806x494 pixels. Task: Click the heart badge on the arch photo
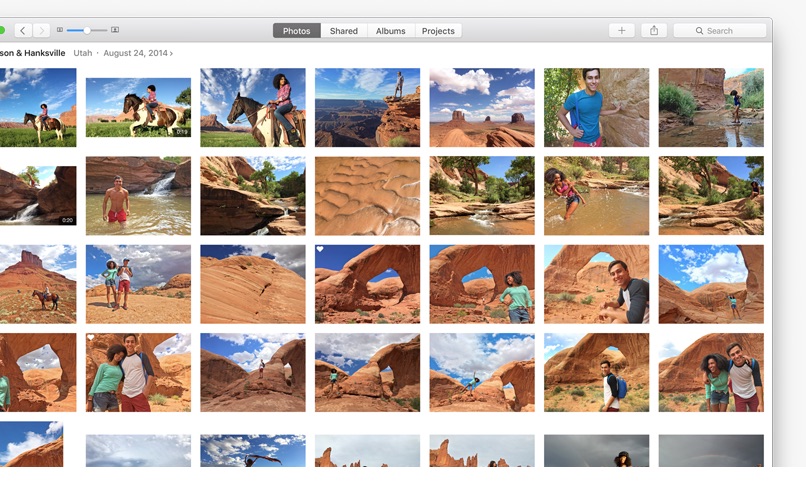(320, 250)
